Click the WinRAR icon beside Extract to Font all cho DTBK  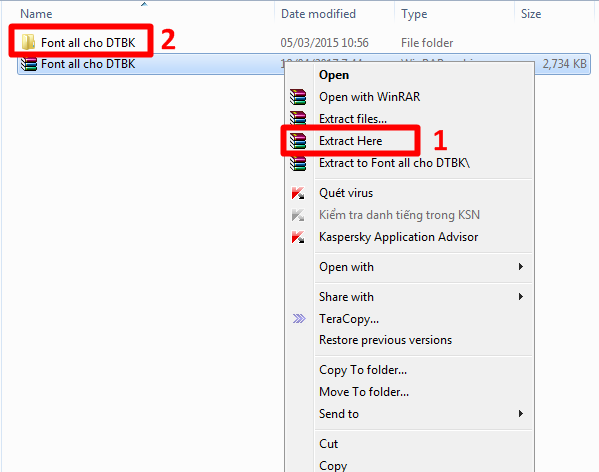coord(298,163)
